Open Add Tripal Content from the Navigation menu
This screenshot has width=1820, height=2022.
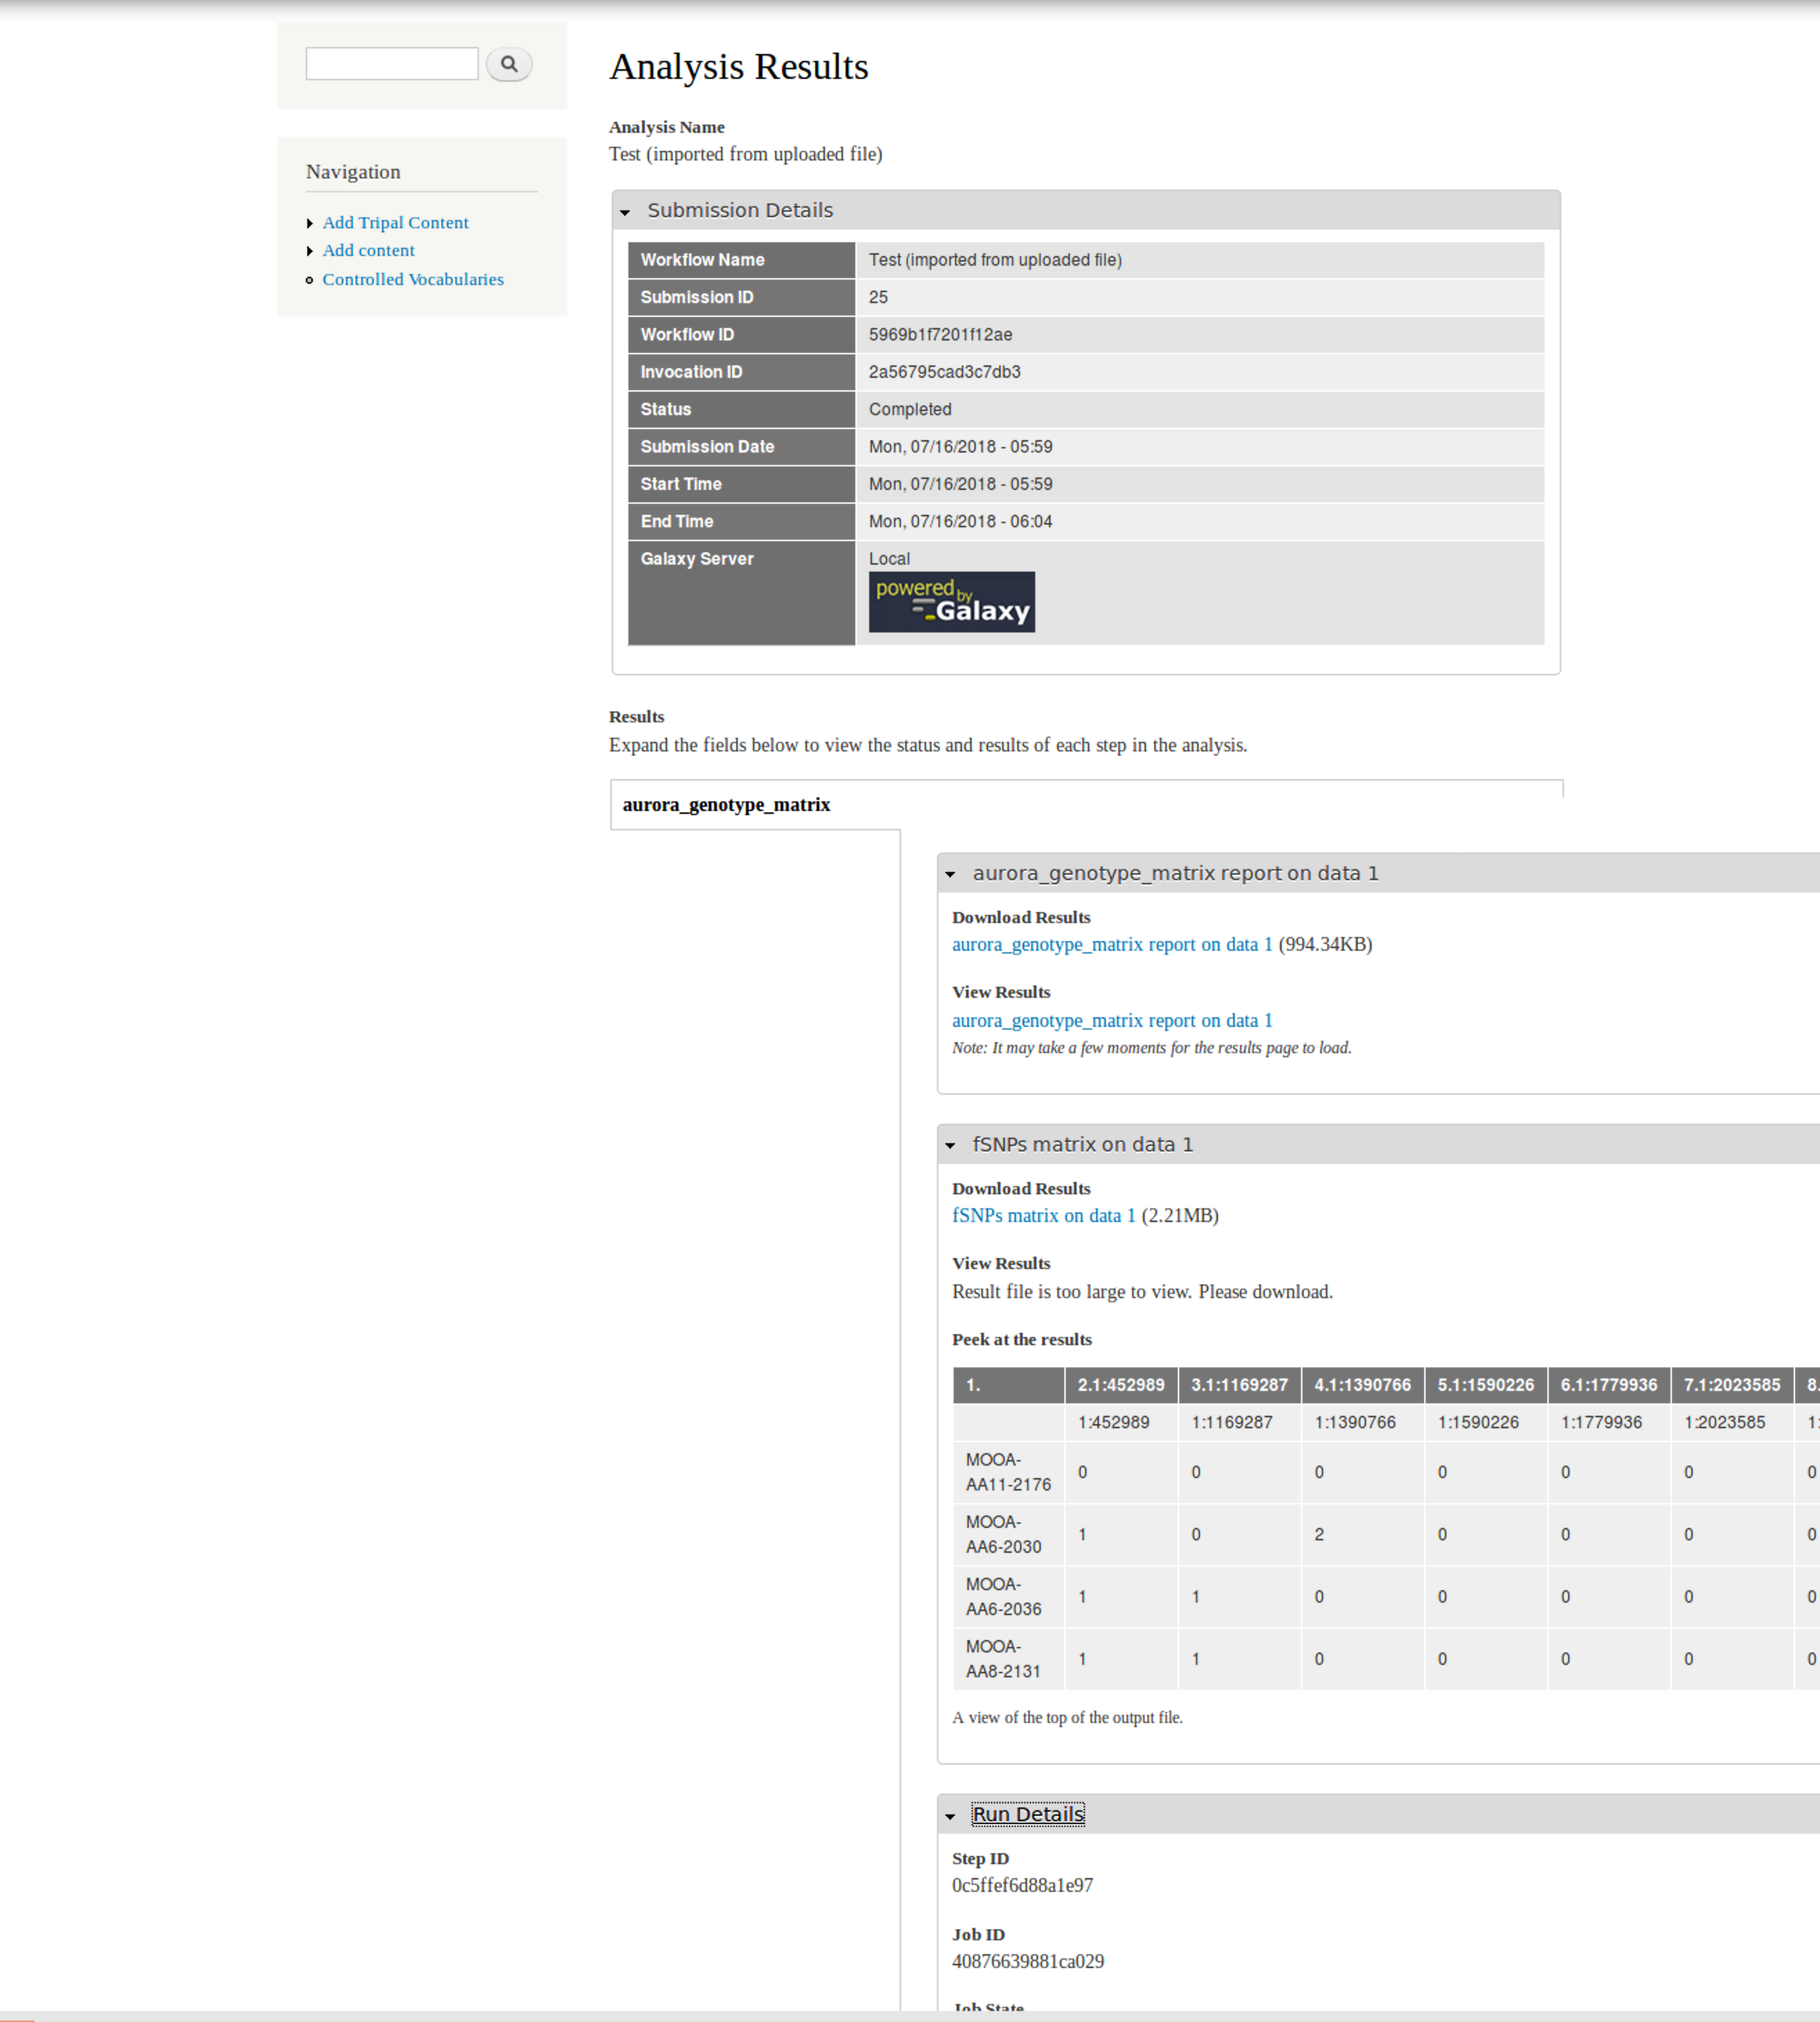click(x=395, y=222)
